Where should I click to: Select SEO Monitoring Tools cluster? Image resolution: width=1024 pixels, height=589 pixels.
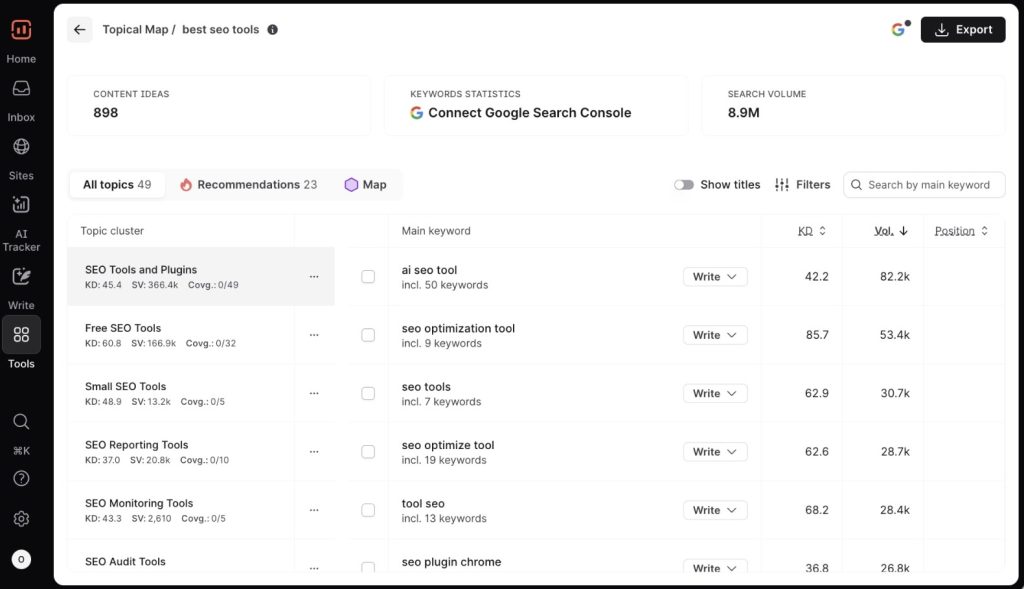[x=180, y=510]
